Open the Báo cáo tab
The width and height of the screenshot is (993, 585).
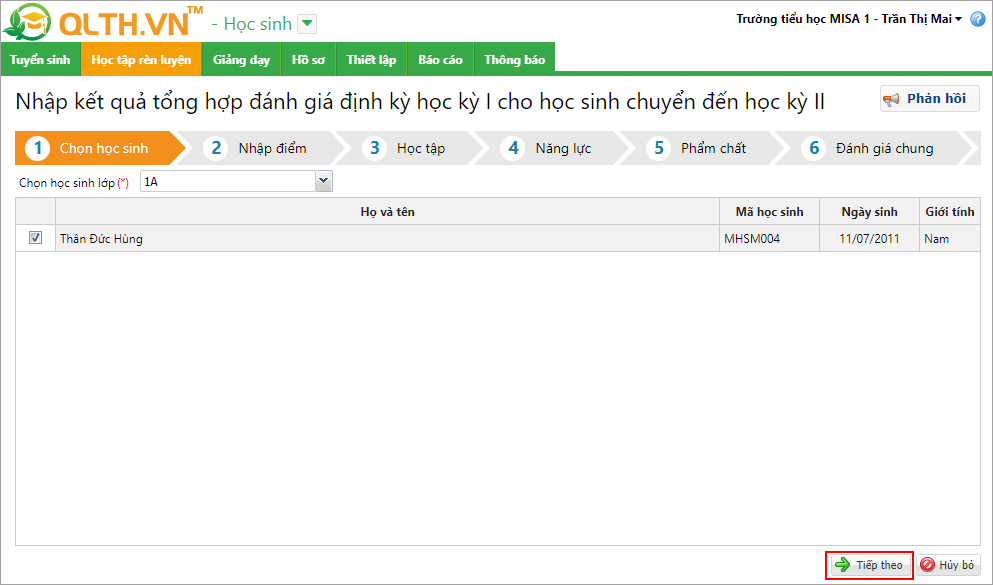[440, 60]
